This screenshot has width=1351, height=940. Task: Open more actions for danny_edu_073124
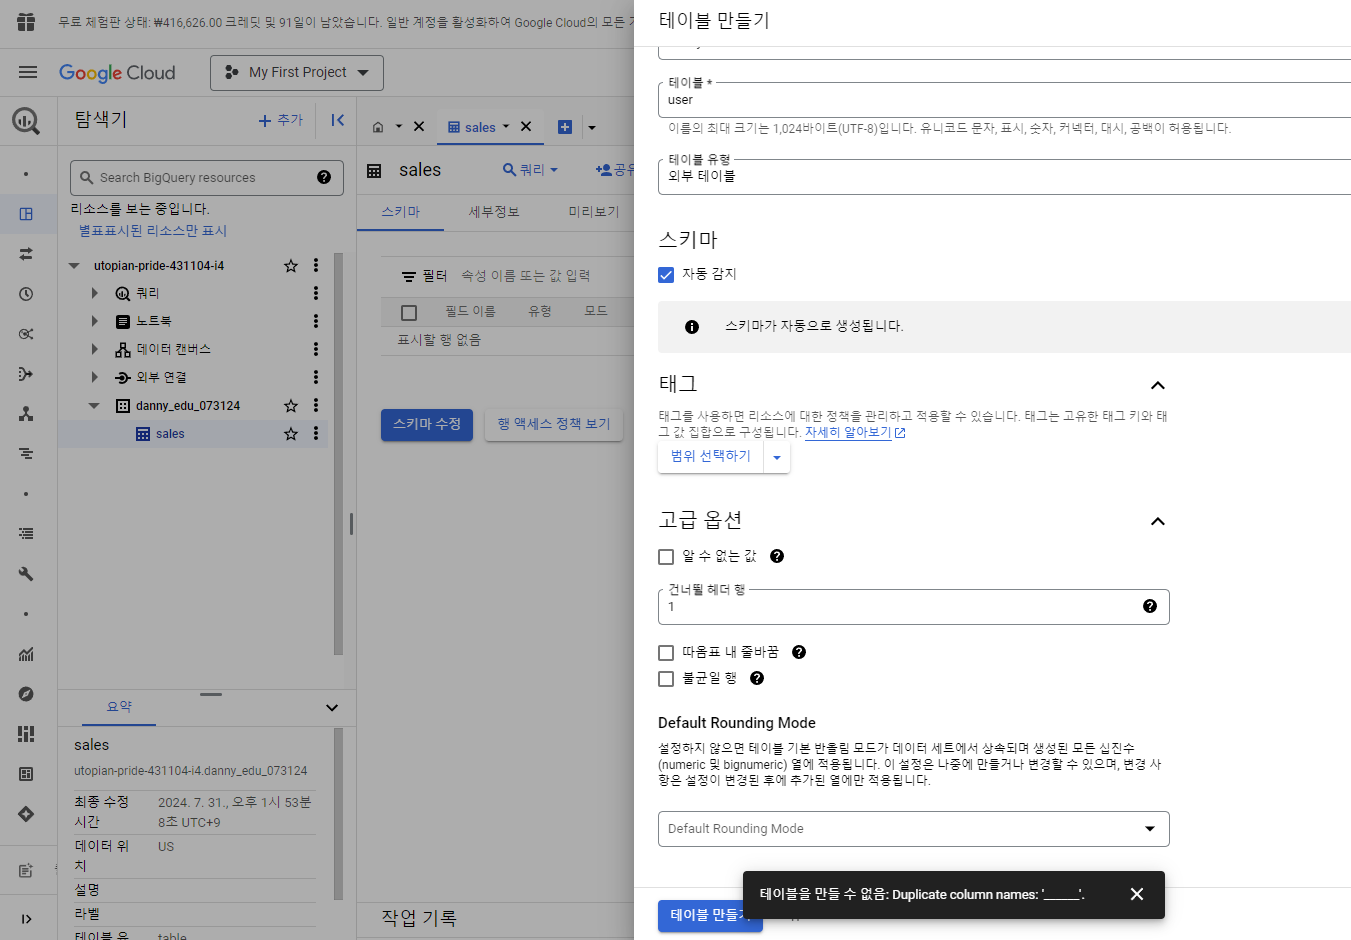[x=316, y=406]
